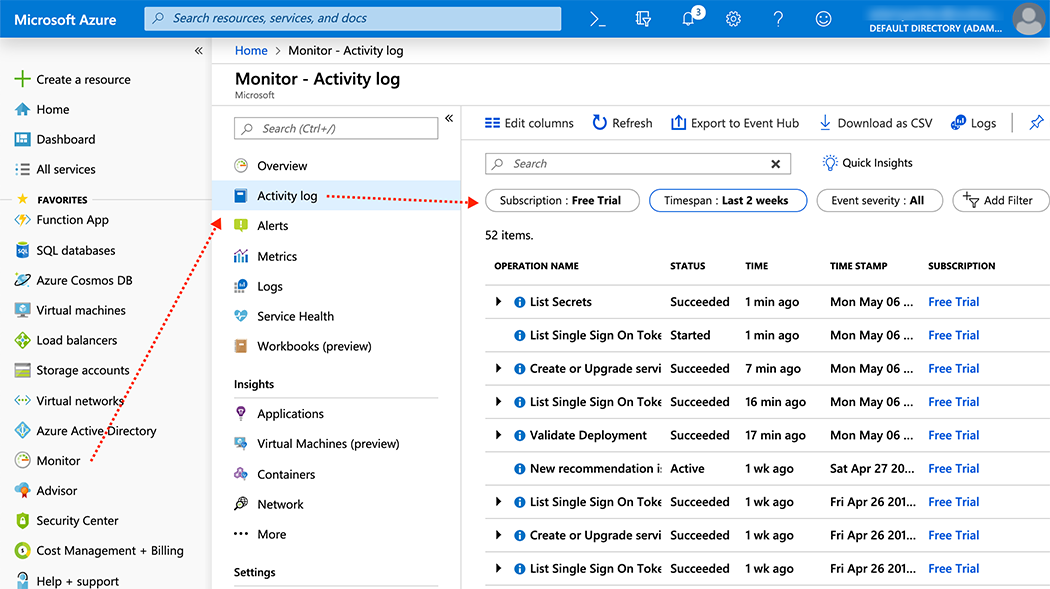
Task: Open Advisor in favorites
Action: tap(46, 491)
